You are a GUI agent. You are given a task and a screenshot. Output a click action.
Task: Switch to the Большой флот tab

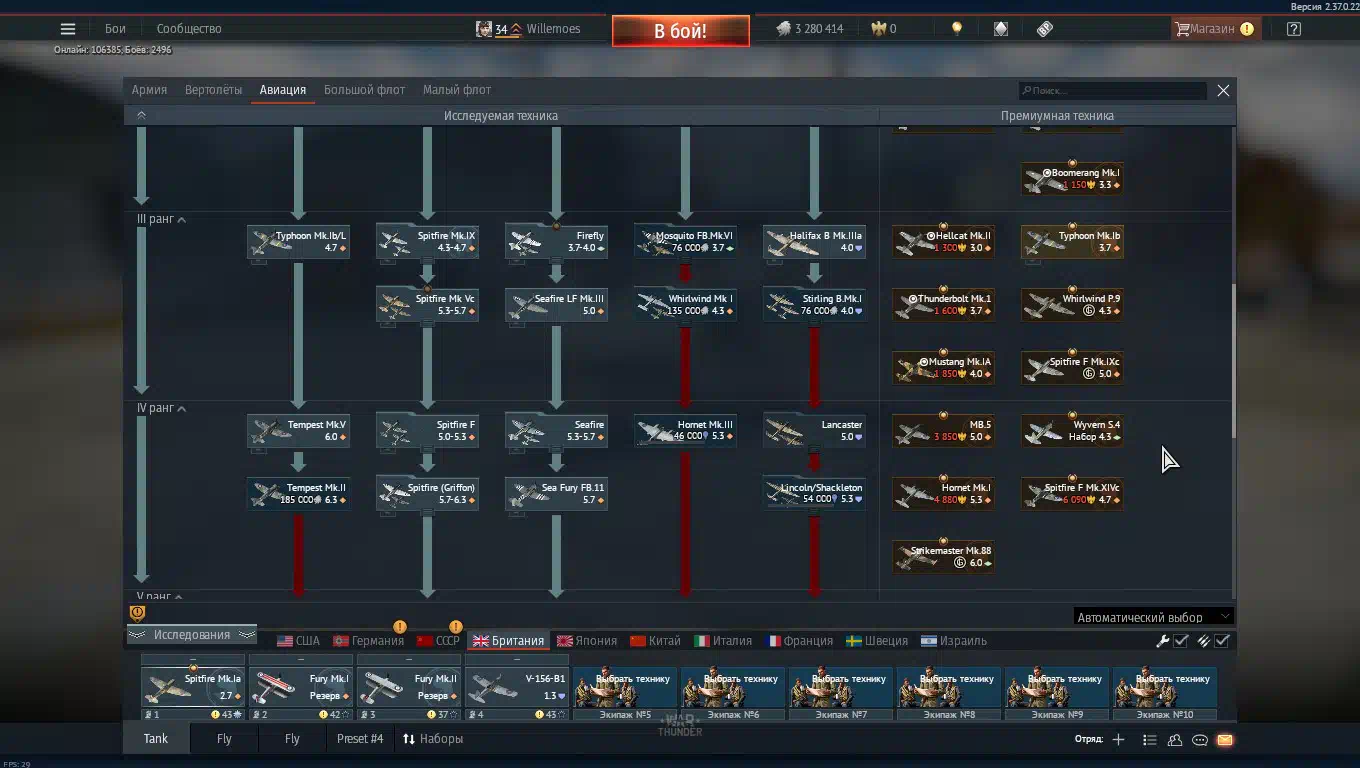(364, 90)
